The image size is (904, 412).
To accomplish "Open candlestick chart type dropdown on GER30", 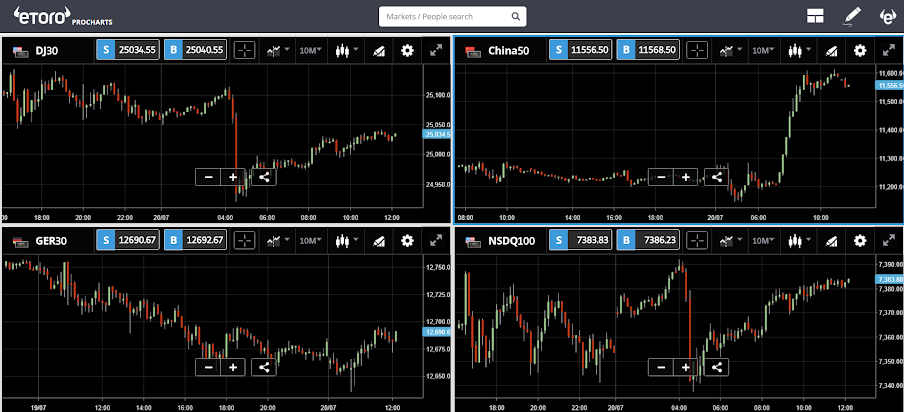I will tap(346, 240).
